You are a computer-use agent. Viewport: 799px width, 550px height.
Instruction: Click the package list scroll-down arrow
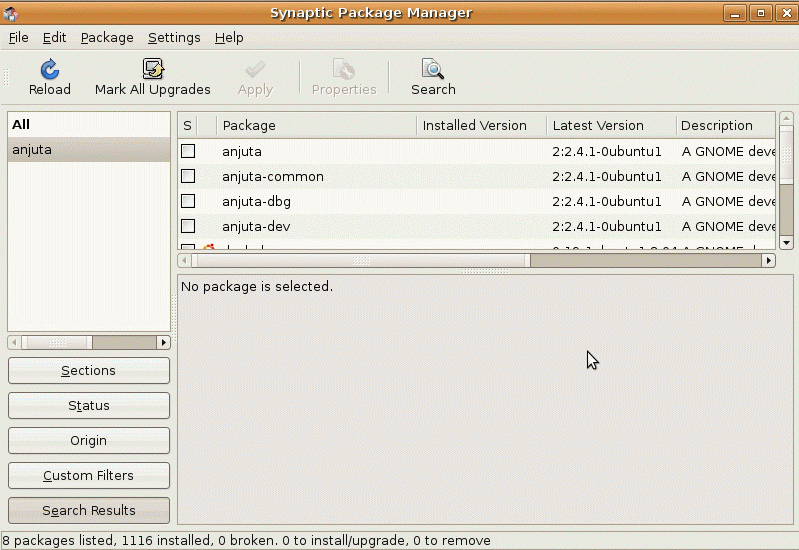coord(786,242)
